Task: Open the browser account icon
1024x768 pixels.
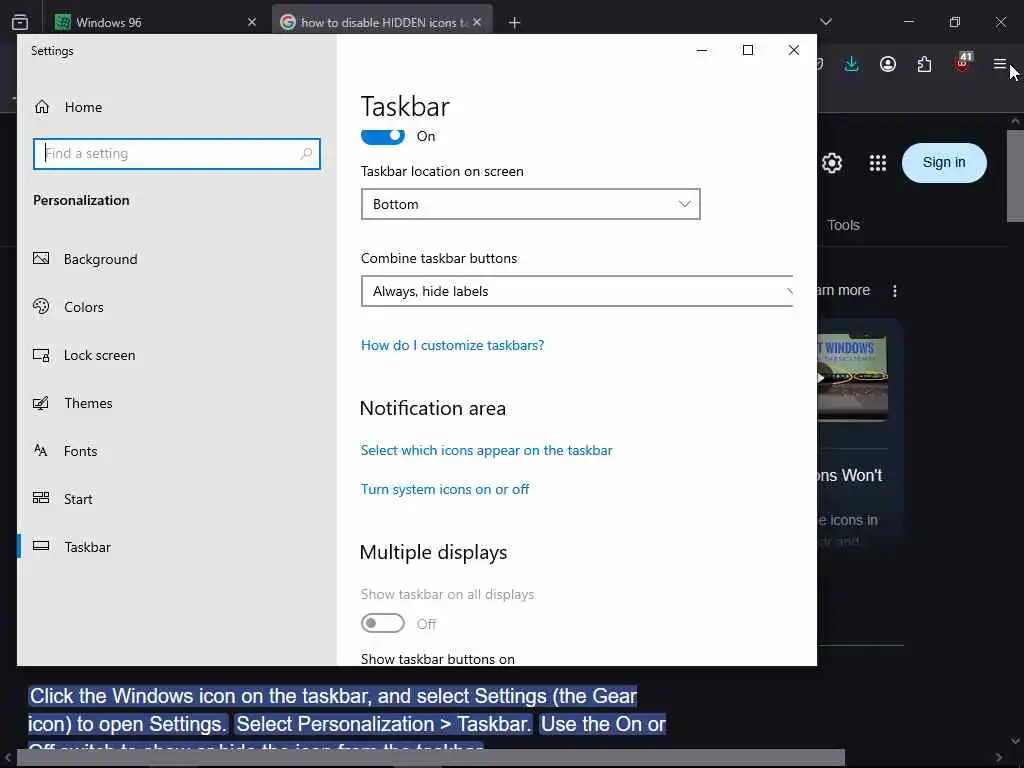Action: (888, 64)
